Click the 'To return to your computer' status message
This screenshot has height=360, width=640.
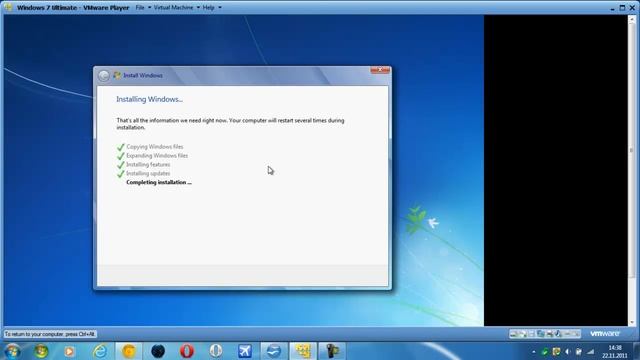point(50,334)
